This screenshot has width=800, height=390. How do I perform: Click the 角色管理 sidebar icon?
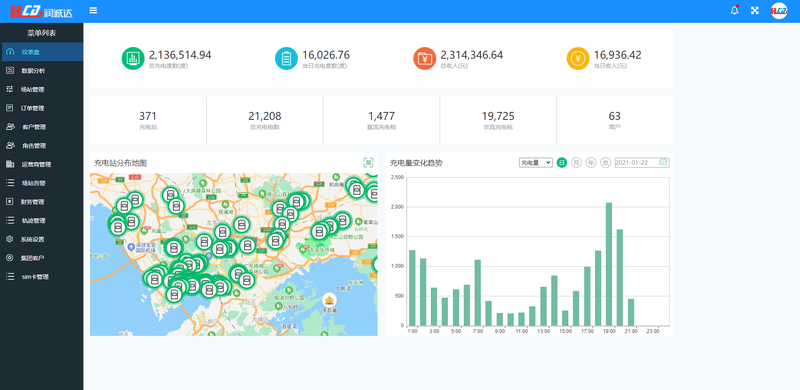[10, 145]
